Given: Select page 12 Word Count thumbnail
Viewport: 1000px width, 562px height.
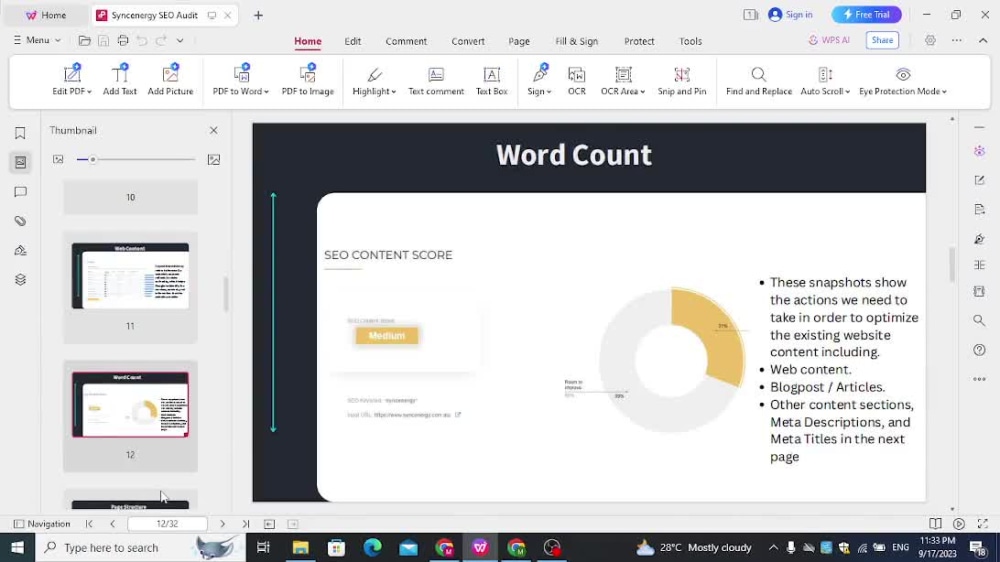Looking at the screenshot, I should tap(130, 404).
